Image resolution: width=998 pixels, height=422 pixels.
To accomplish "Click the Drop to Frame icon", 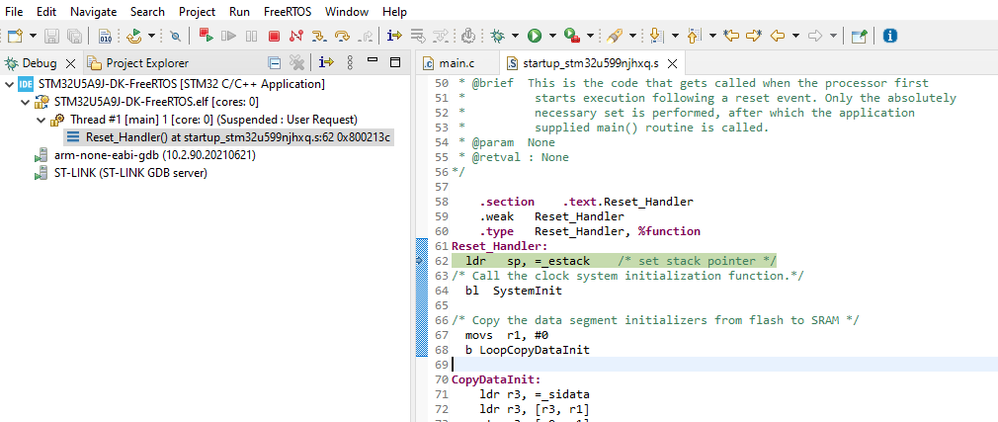I will [418, 36].
